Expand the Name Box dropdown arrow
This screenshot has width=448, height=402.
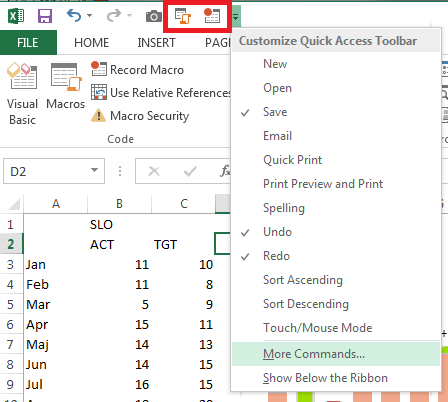(94, 170)
